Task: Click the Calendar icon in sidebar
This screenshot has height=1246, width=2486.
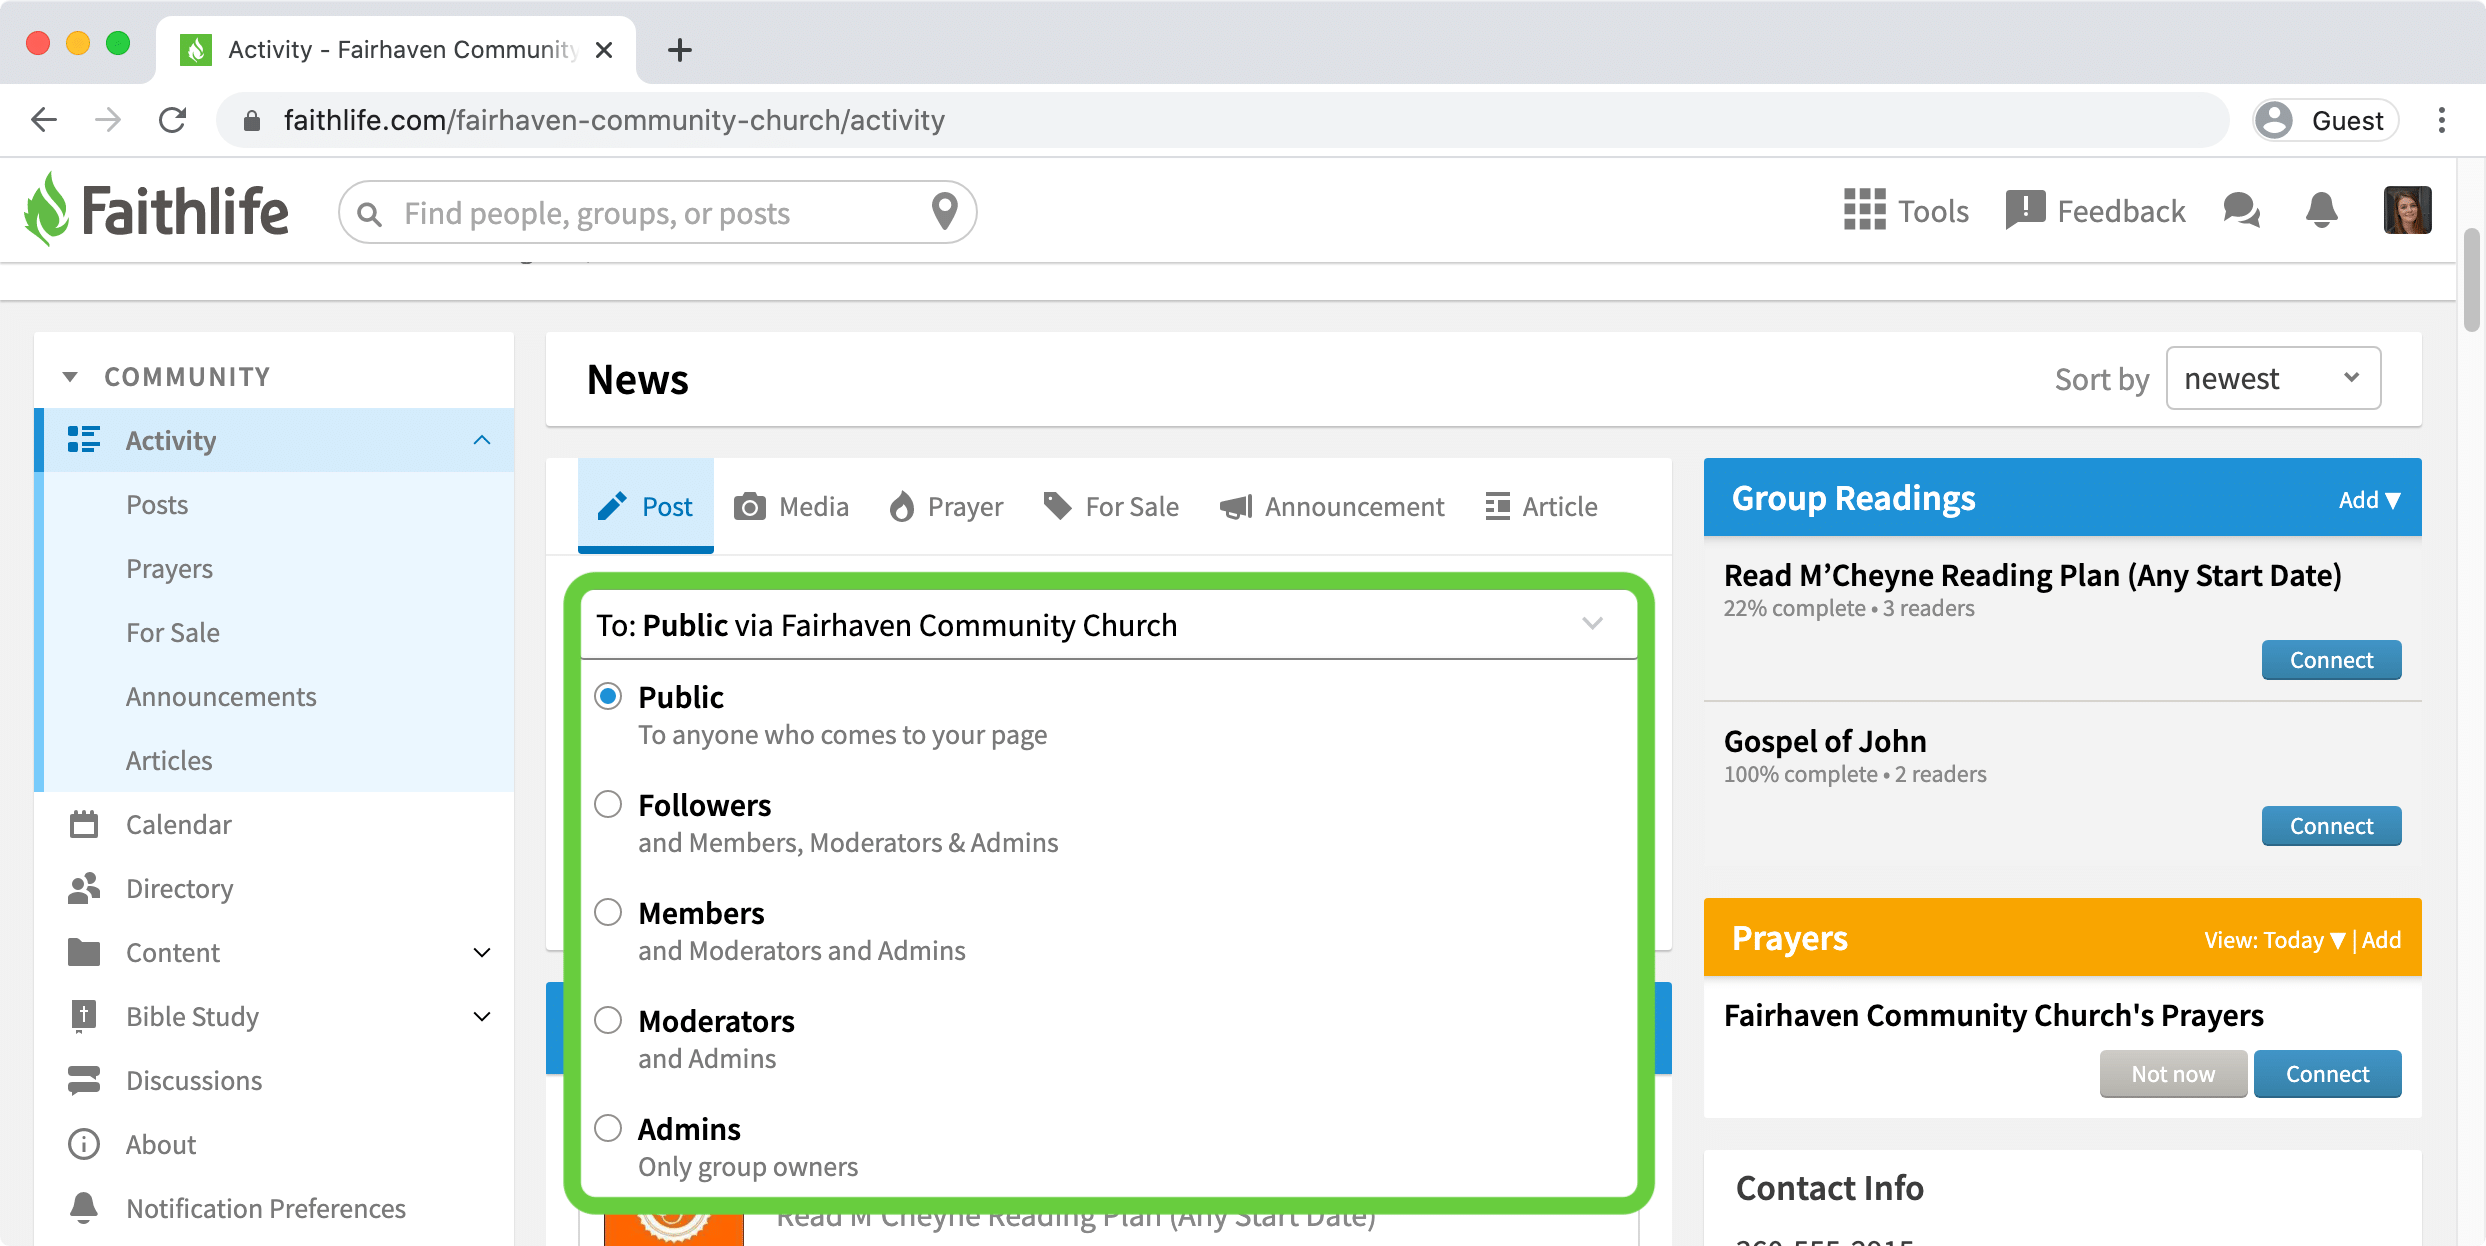Action: pos(84,824)
